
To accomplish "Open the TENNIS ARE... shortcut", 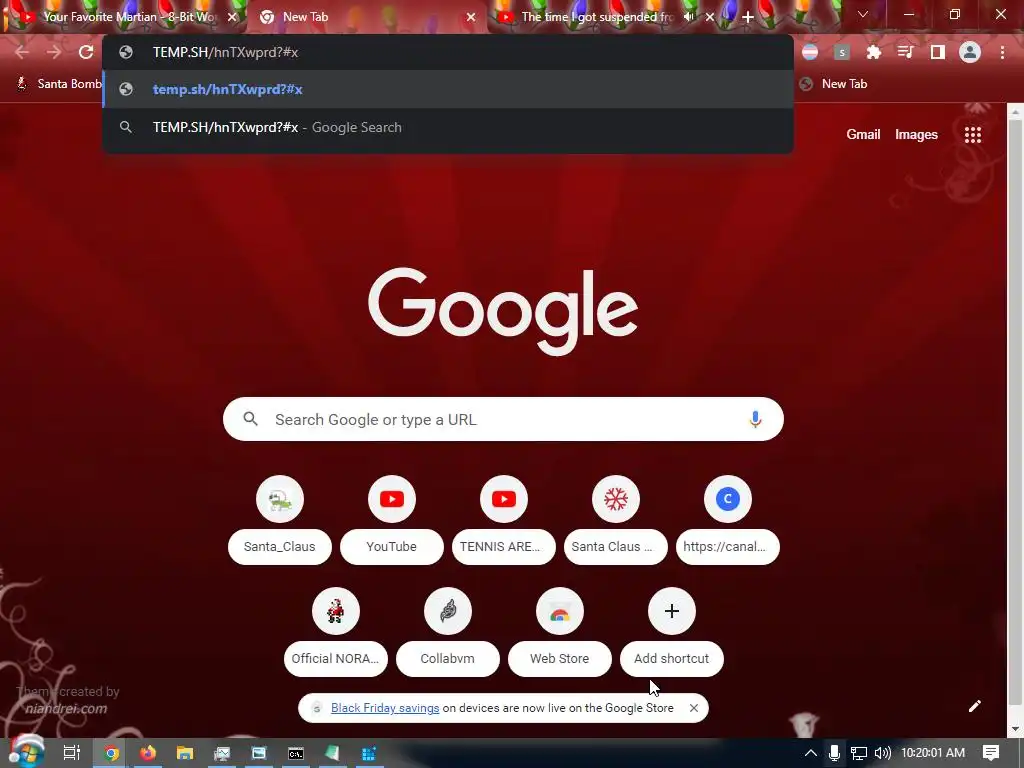I will pyautogui.click(x=504, y=520).
